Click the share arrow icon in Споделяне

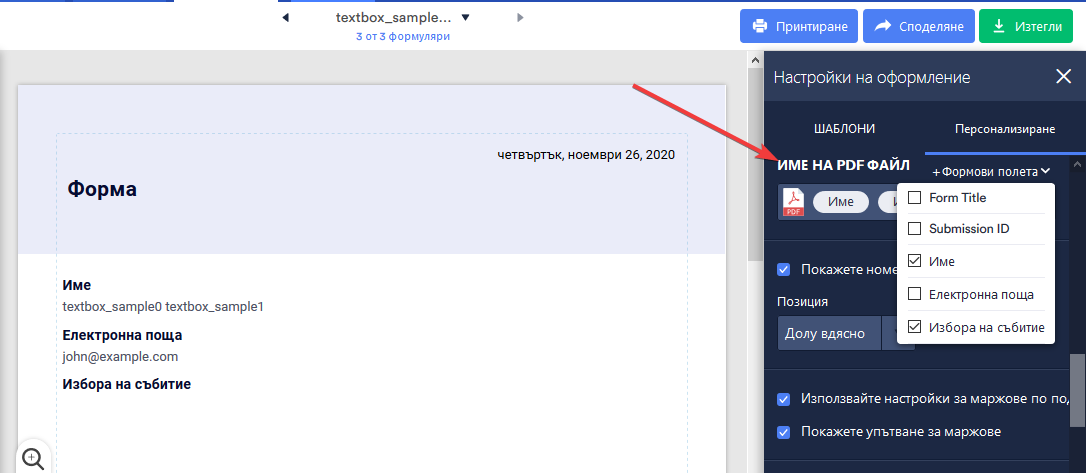coord(883,27)
